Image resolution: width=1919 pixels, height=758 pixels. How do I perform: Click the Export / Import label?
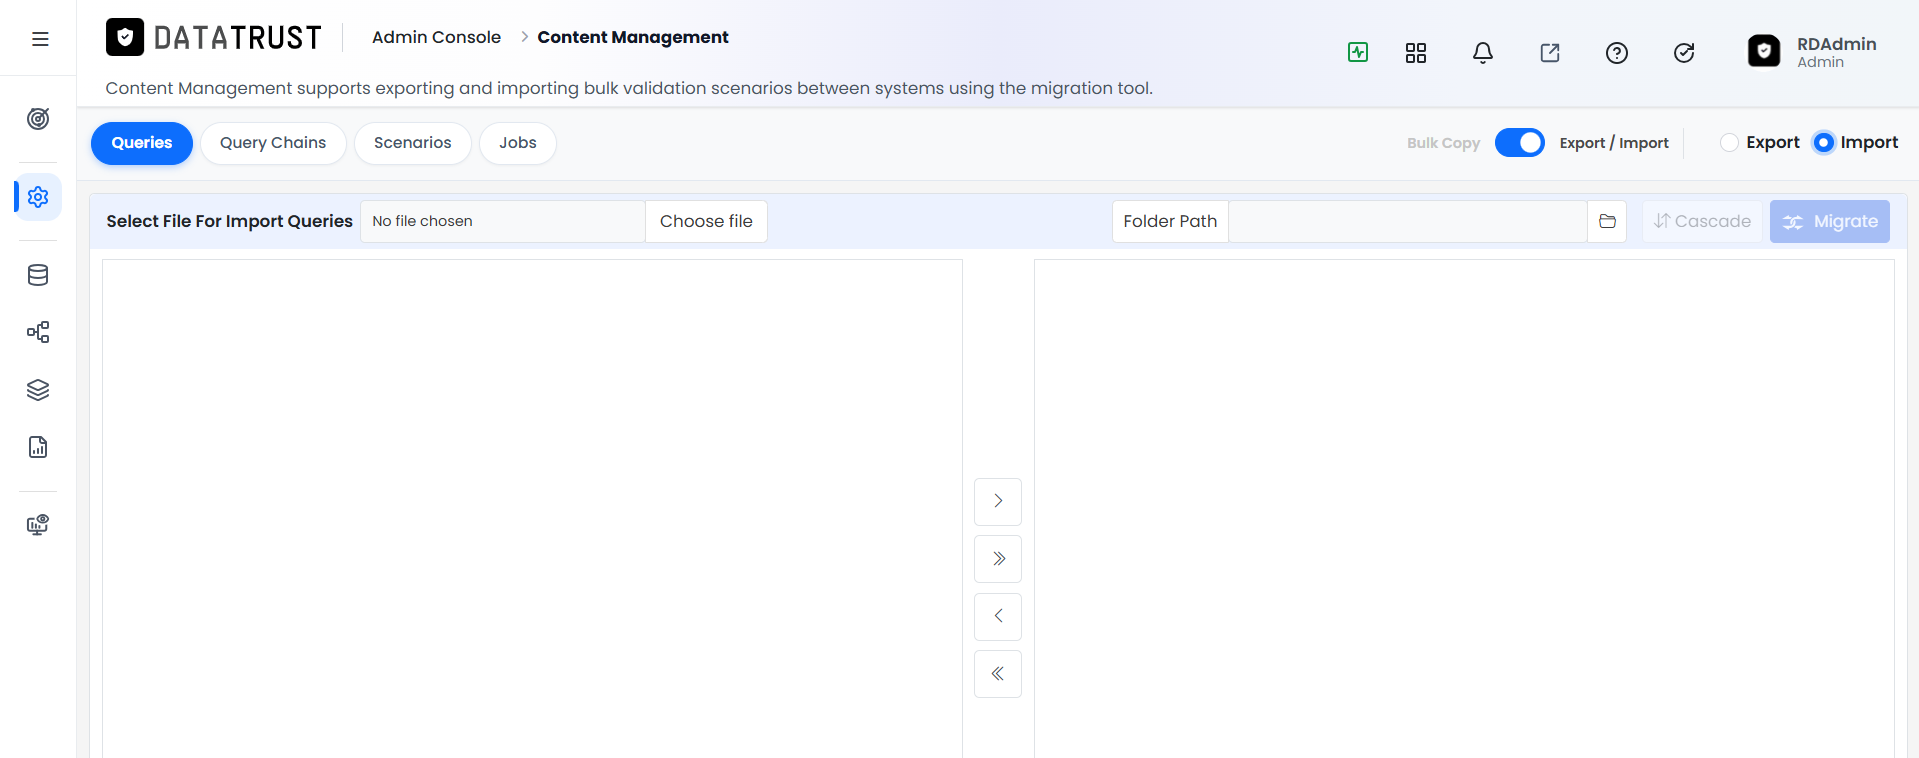point(1614,143)
